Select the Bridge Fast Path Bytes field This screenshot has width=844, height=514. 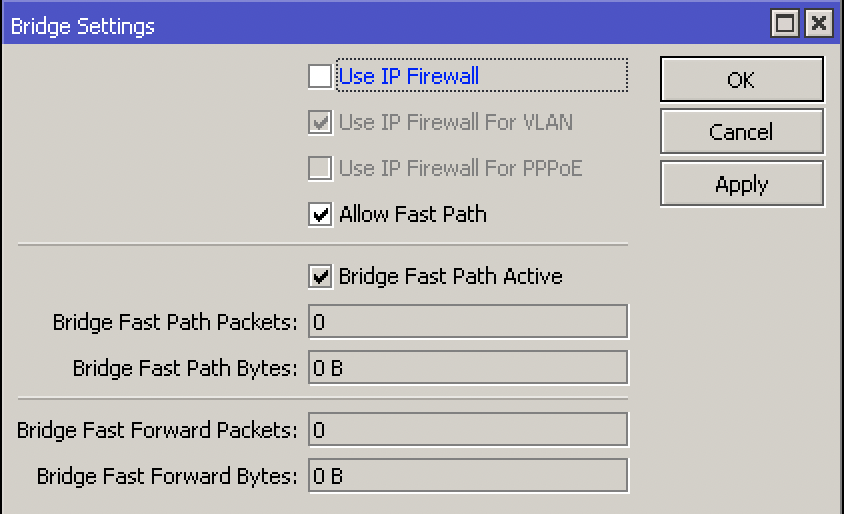tap(467, 368)
